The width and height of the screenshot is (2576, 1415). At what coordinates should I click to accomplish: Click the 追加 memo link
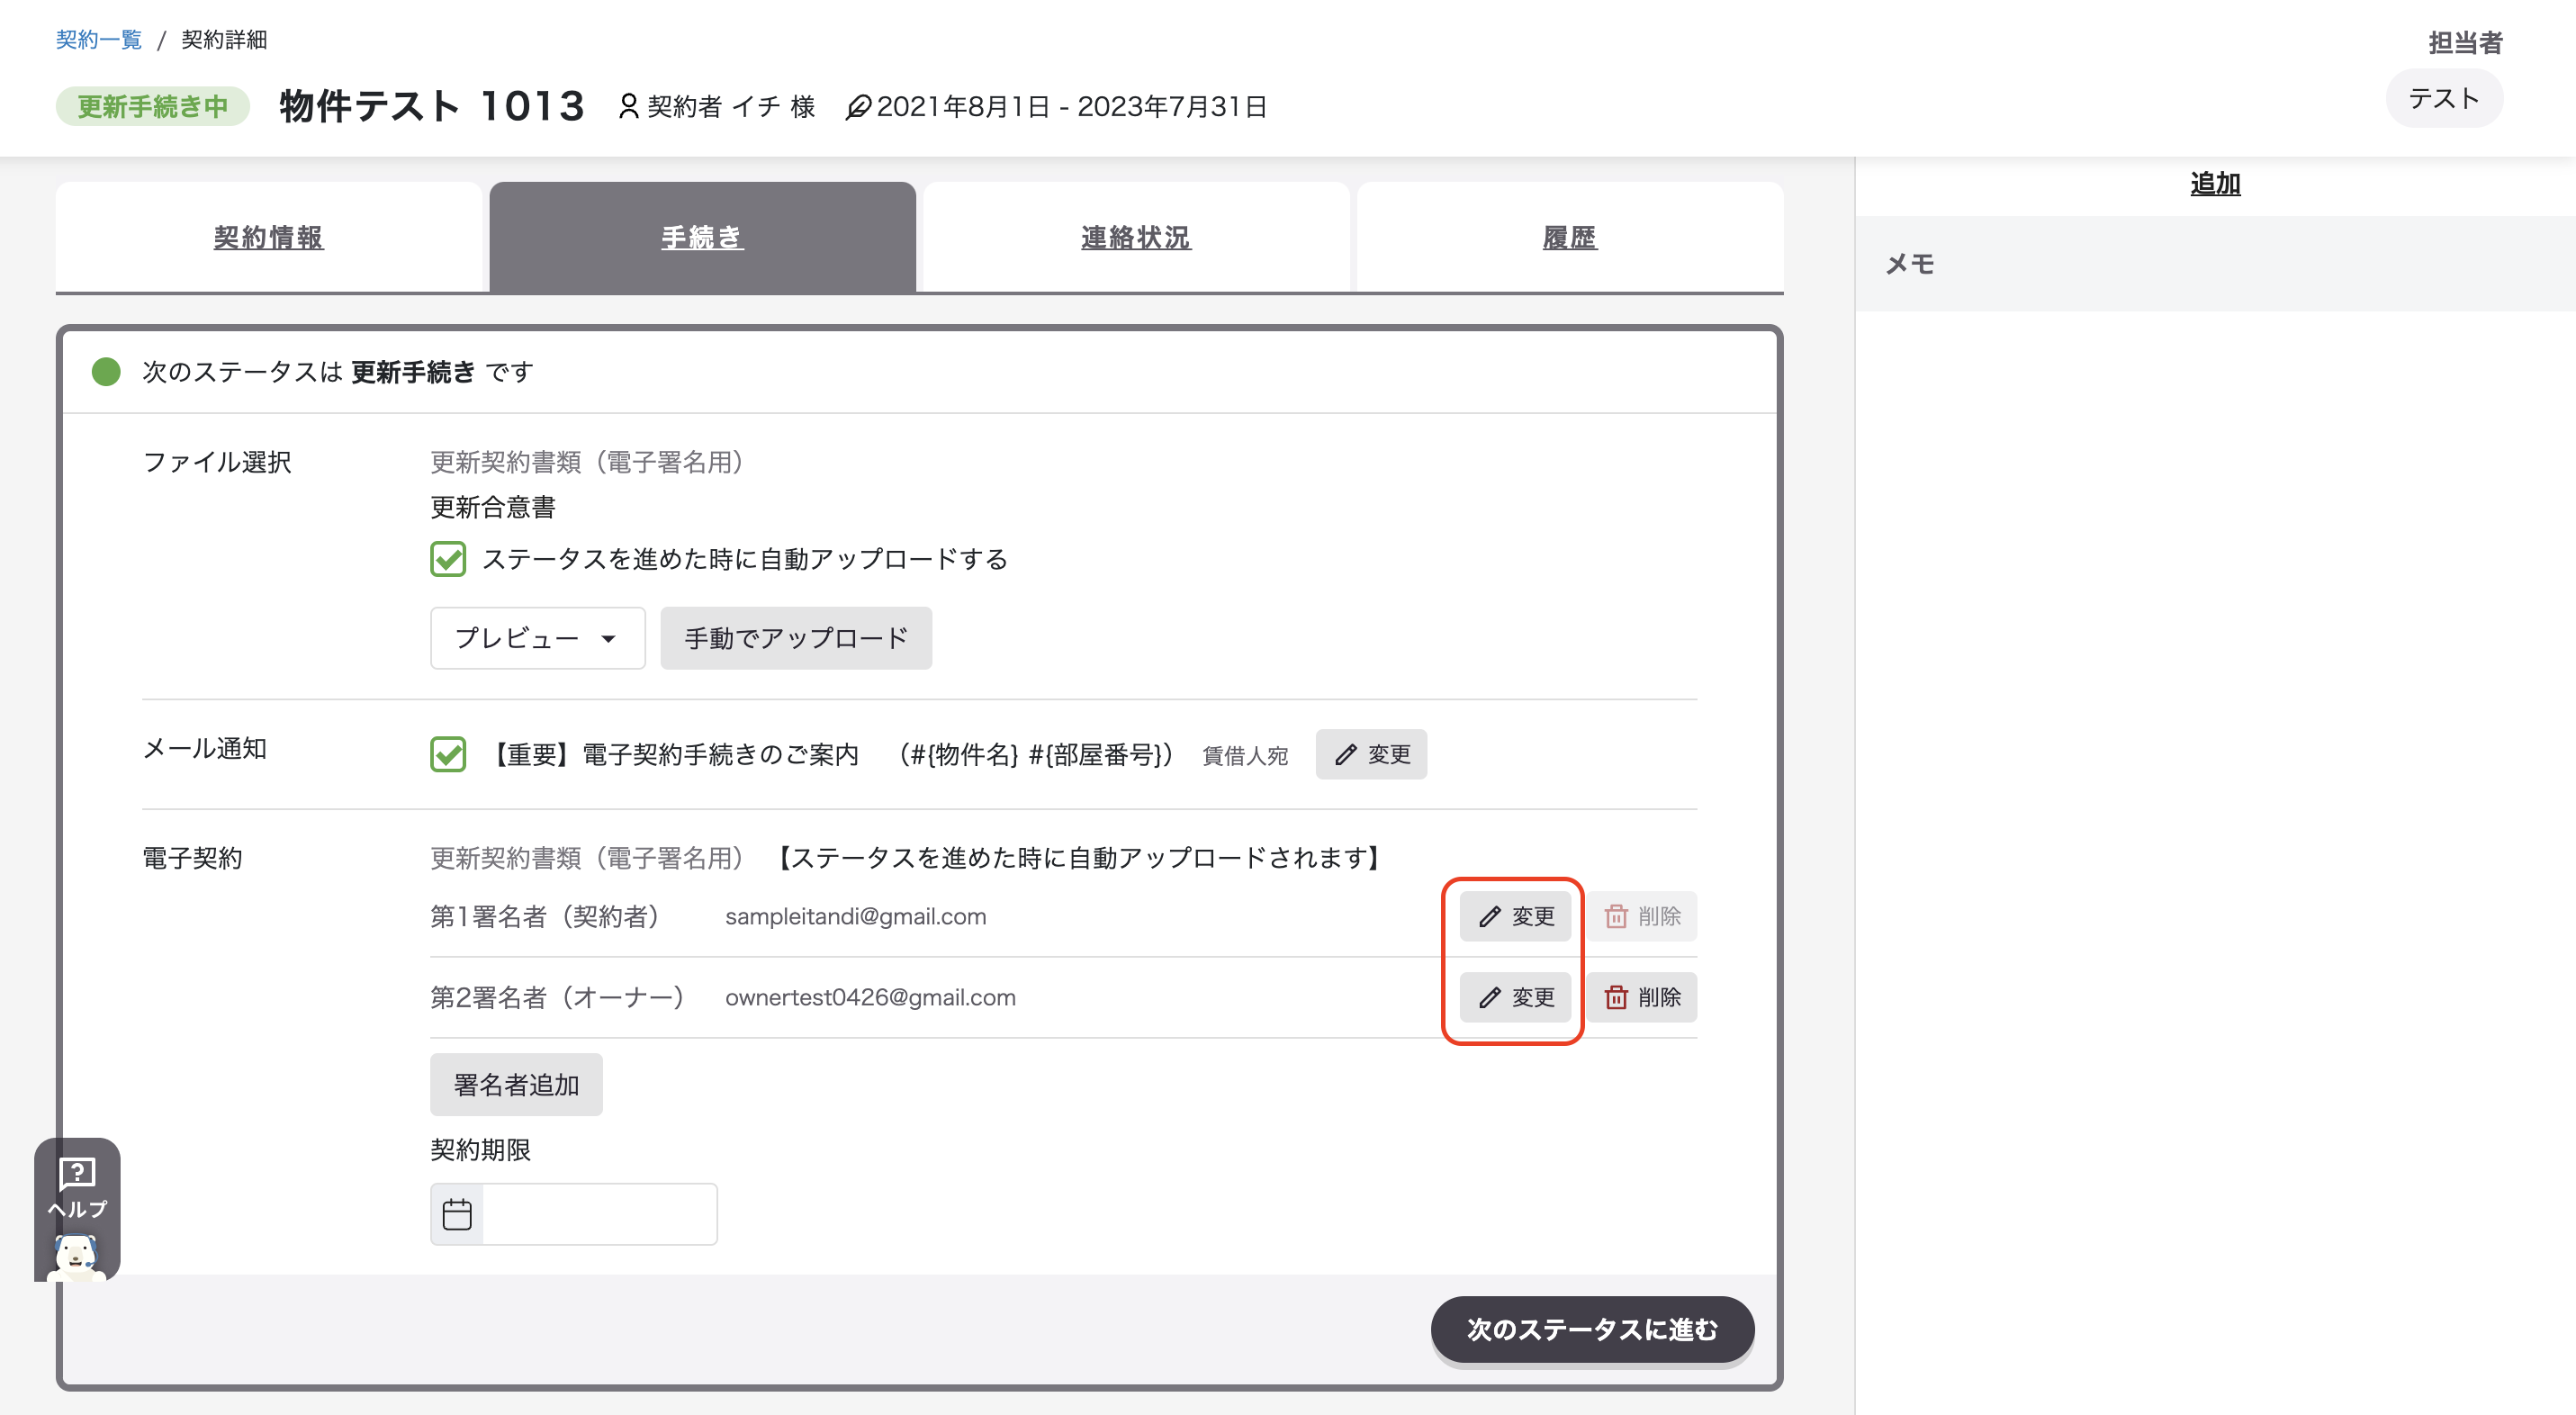(2215, 184)
